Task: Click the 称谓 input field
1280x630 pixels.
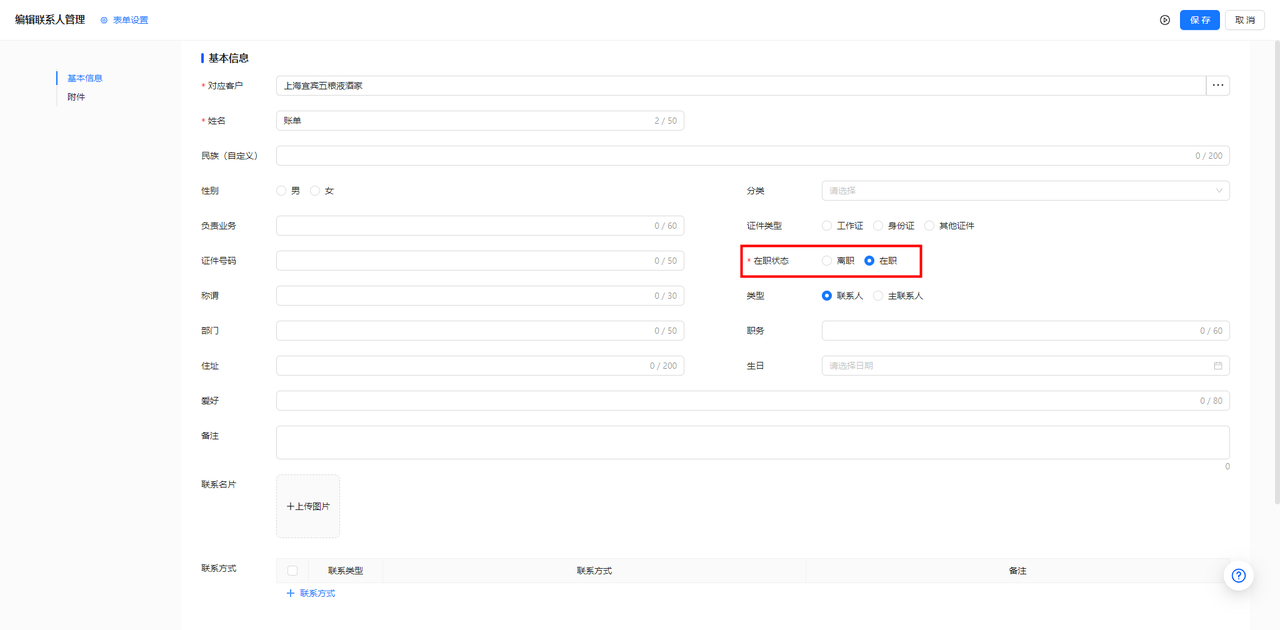Action: click(x=480, y=296)
